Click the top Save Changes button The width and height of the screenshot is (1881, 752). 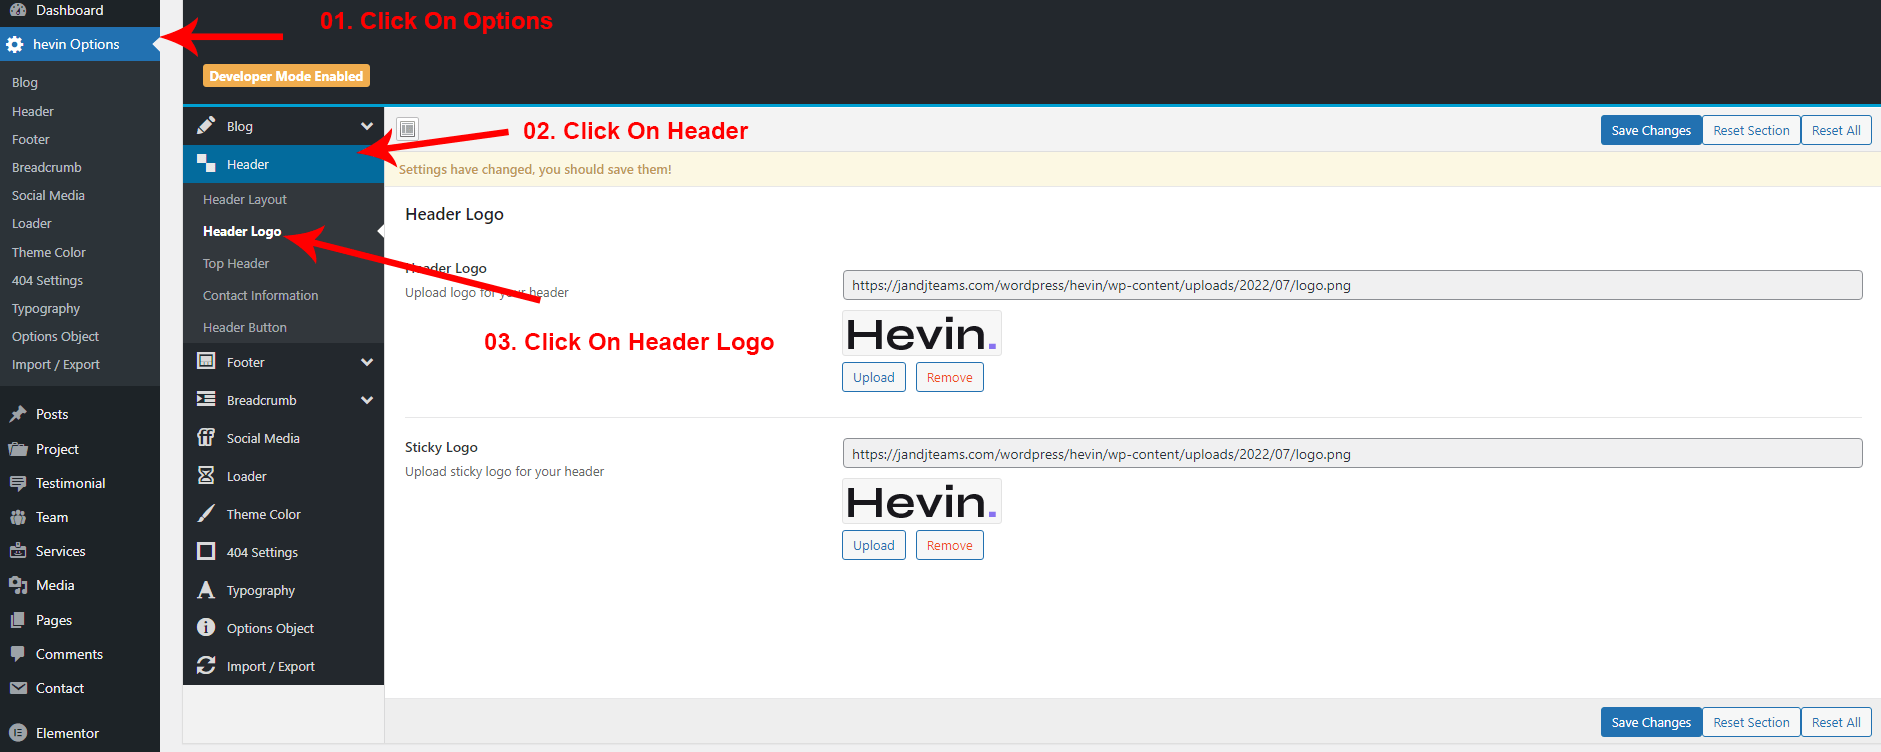1650,131
